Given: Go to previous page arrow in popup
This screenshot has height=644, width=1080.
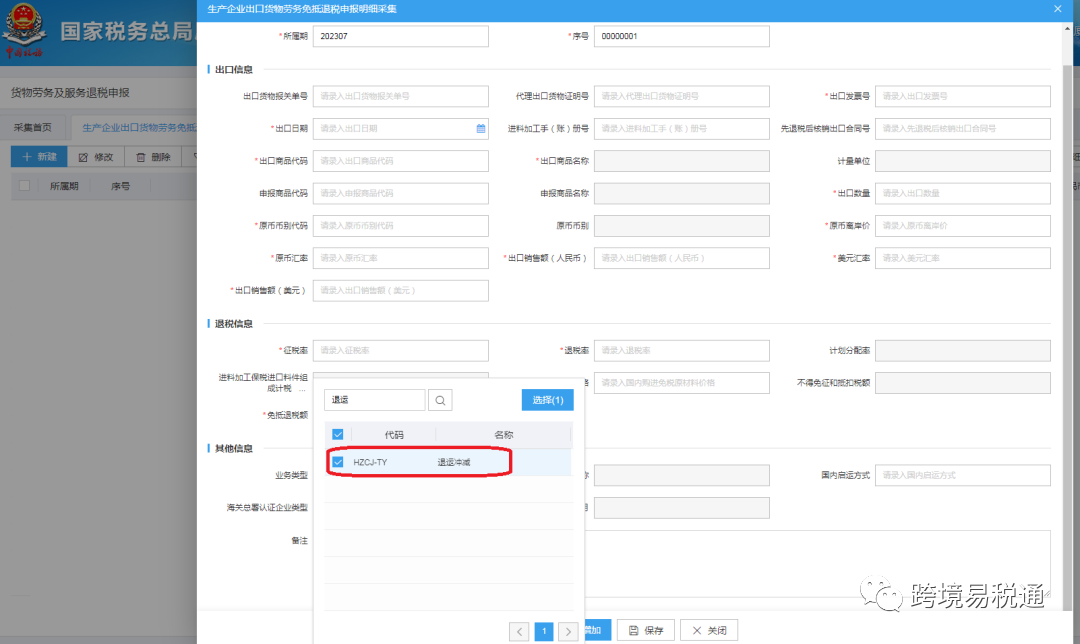Looking at the screenshot, I should point(519,631).
